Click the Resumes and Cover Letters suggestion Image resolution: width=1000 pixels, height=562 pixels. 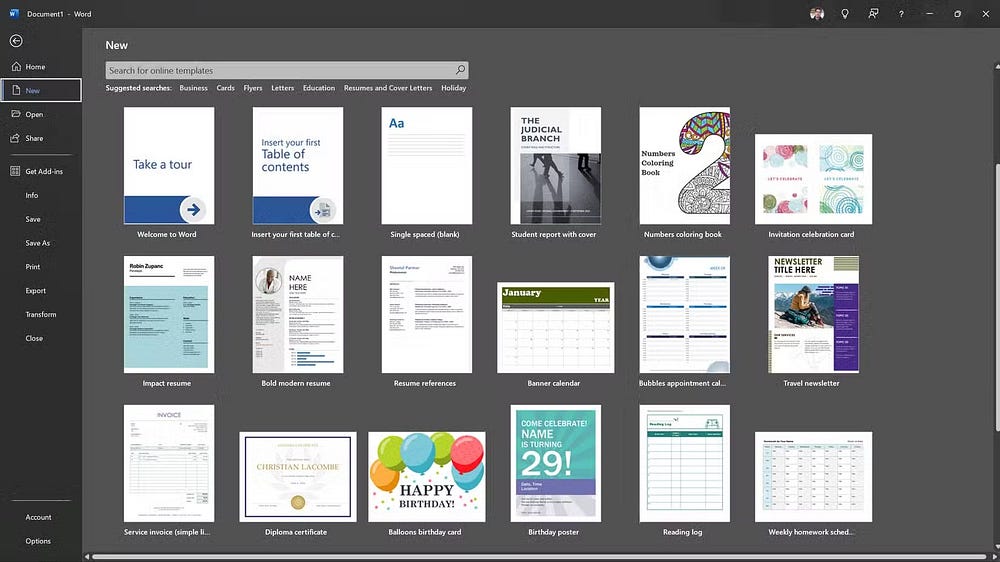388,88
